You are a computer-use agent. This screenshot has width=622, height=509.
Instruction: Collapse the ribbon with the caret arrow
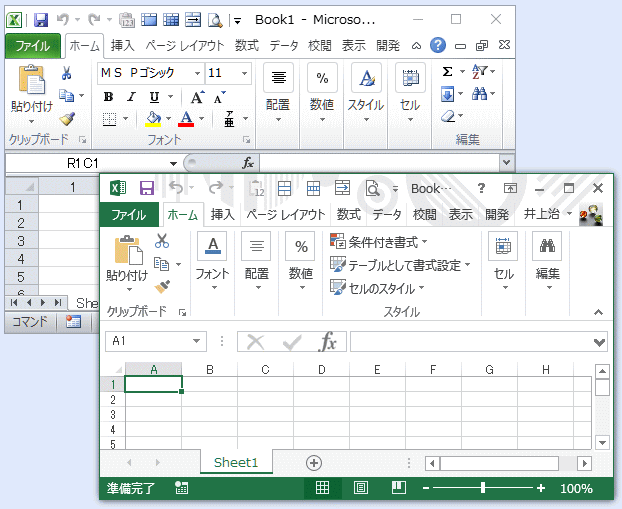click(599, 313)
